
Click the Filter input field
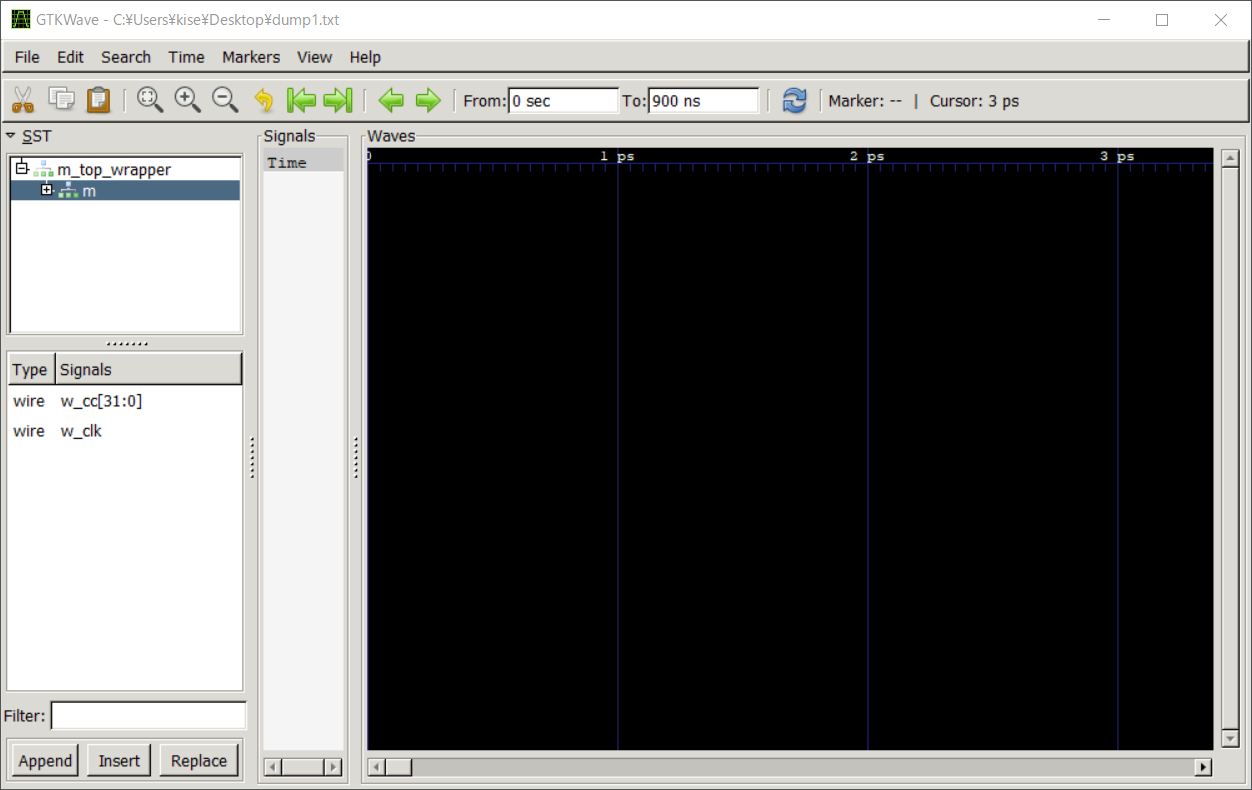point(148,716)
